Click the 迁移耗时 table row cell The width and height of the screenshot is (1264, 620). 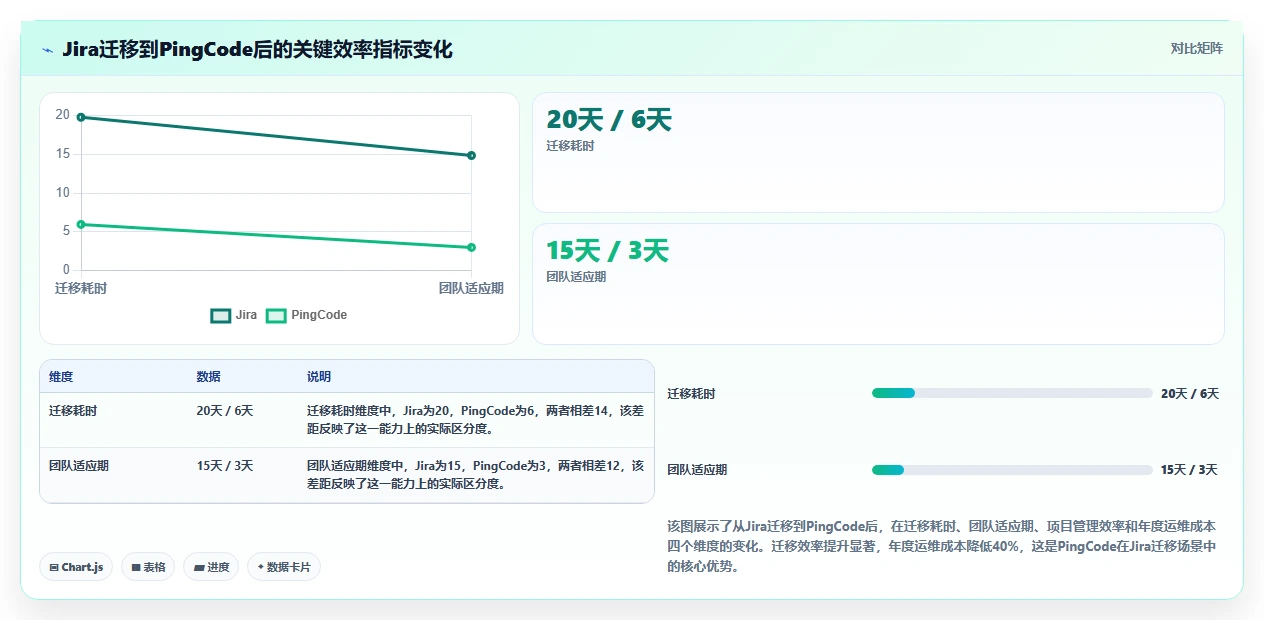pos(73,411)
